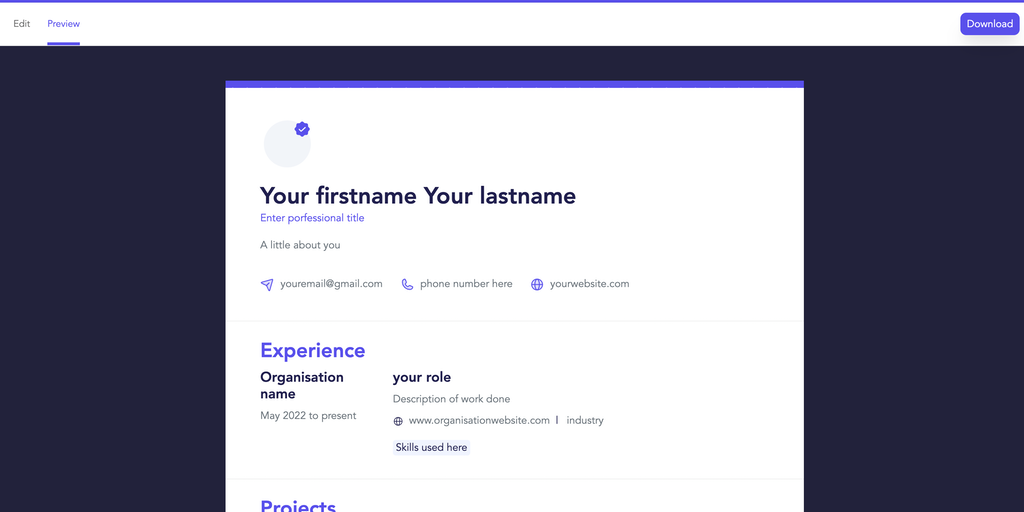The image size is (1024, 512).
Task: Open the yourwebsite.com link
Action: coord(589,284)
